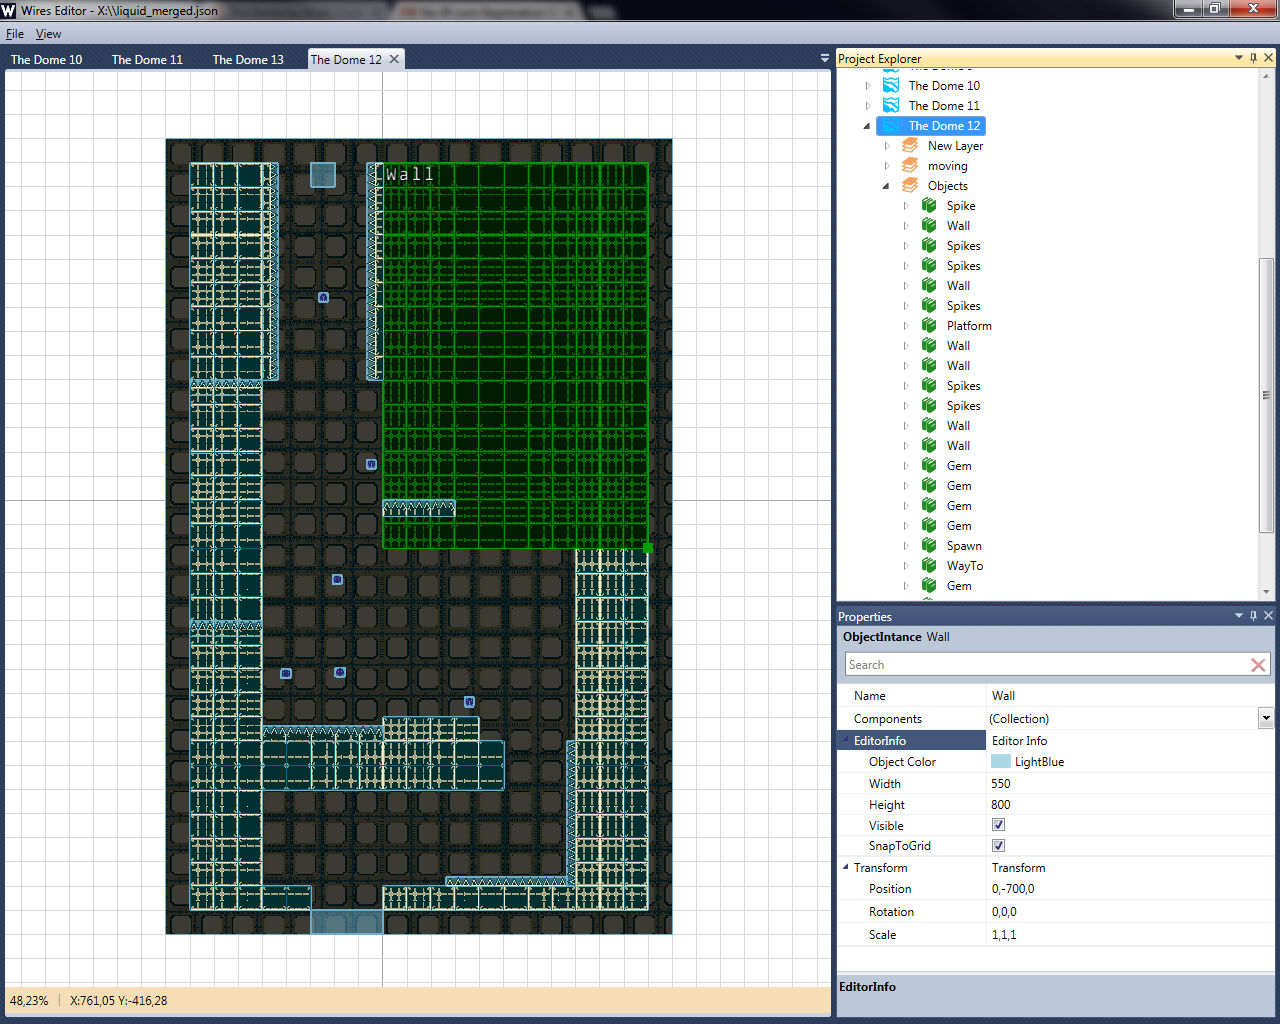Clear the Properties search box
Image resolution: width=1280 pixels, height=1024 pixels.
coord(1258,665)
